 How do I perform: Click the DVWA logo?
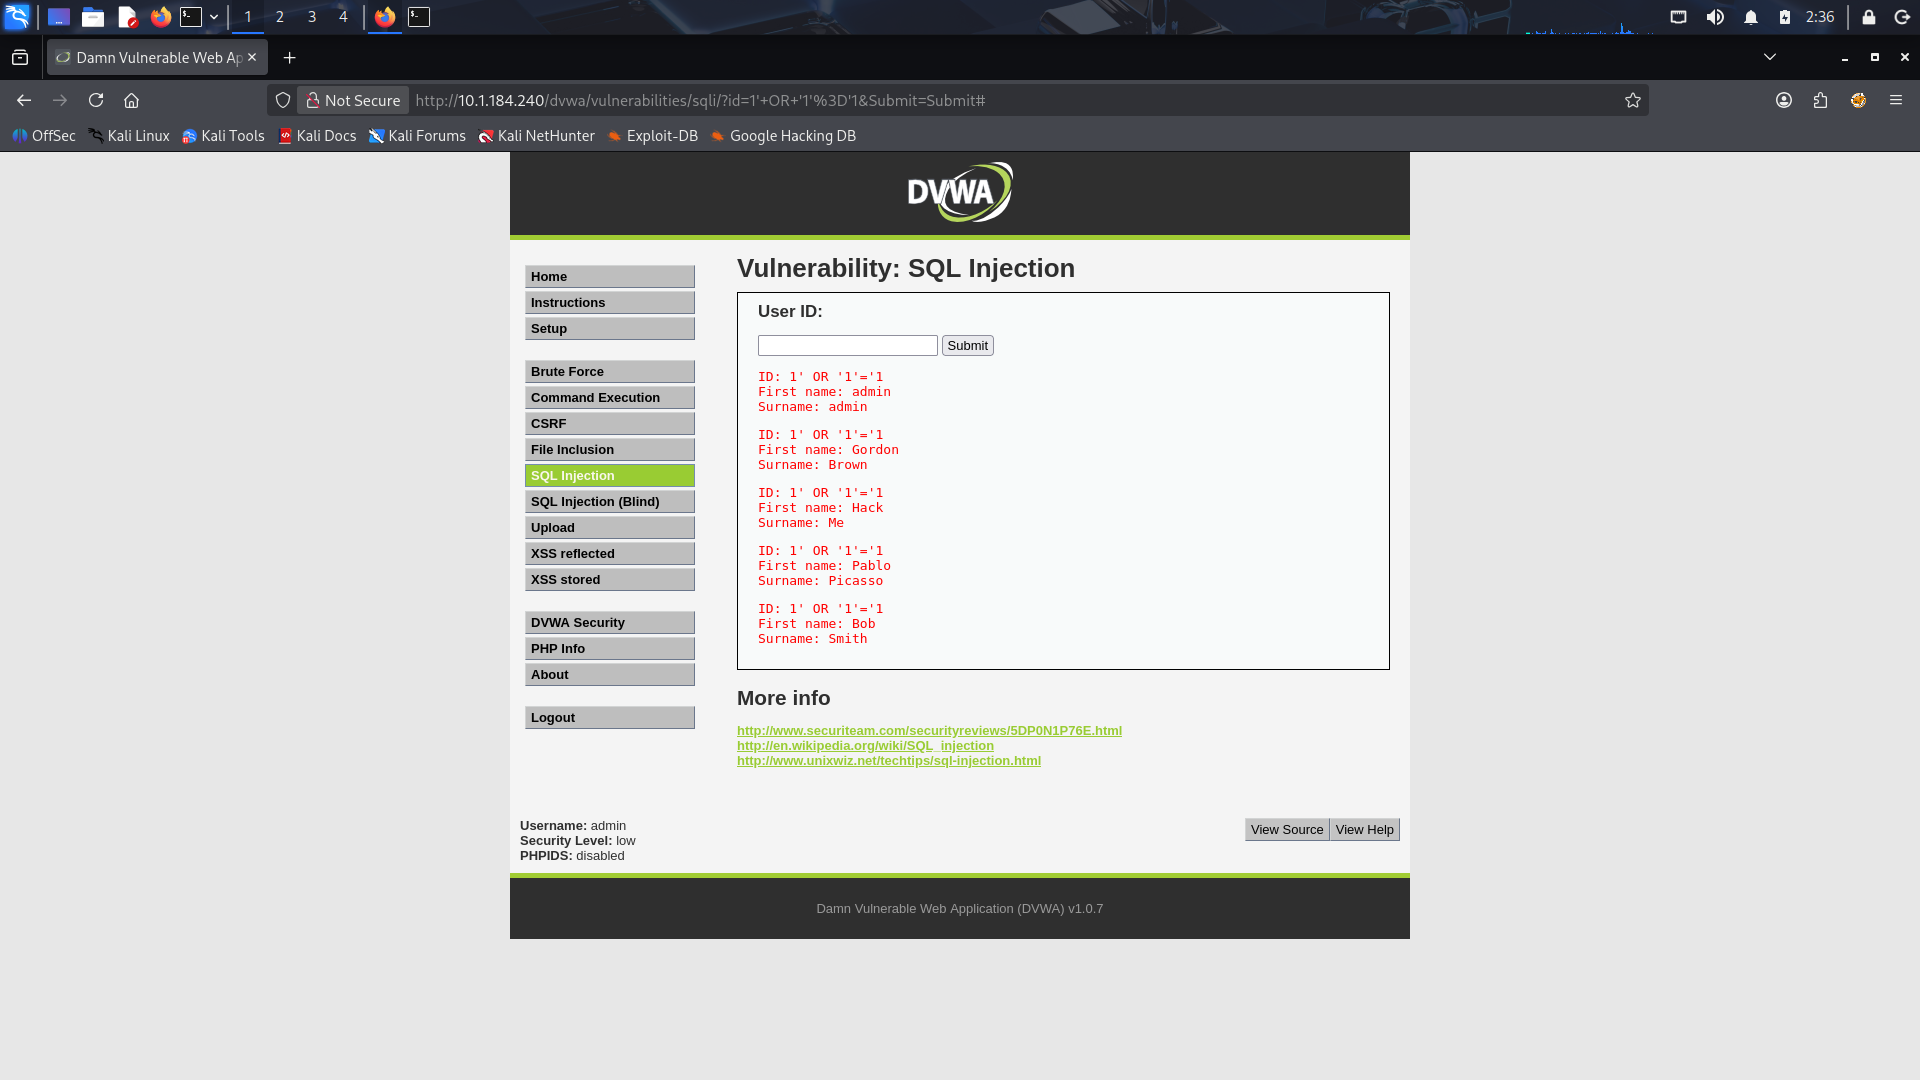point(960,192)
